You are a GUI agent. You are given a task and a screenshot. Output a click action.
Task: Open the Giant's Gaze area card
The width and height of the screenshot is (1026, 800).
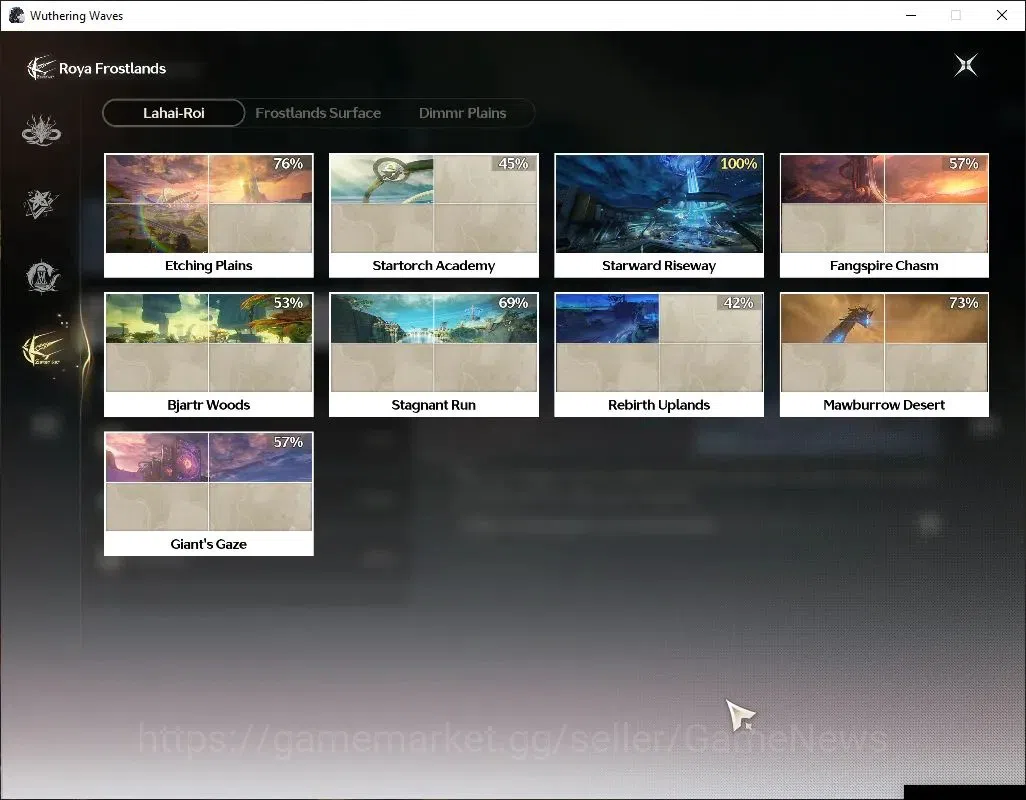tap(209, 494)
